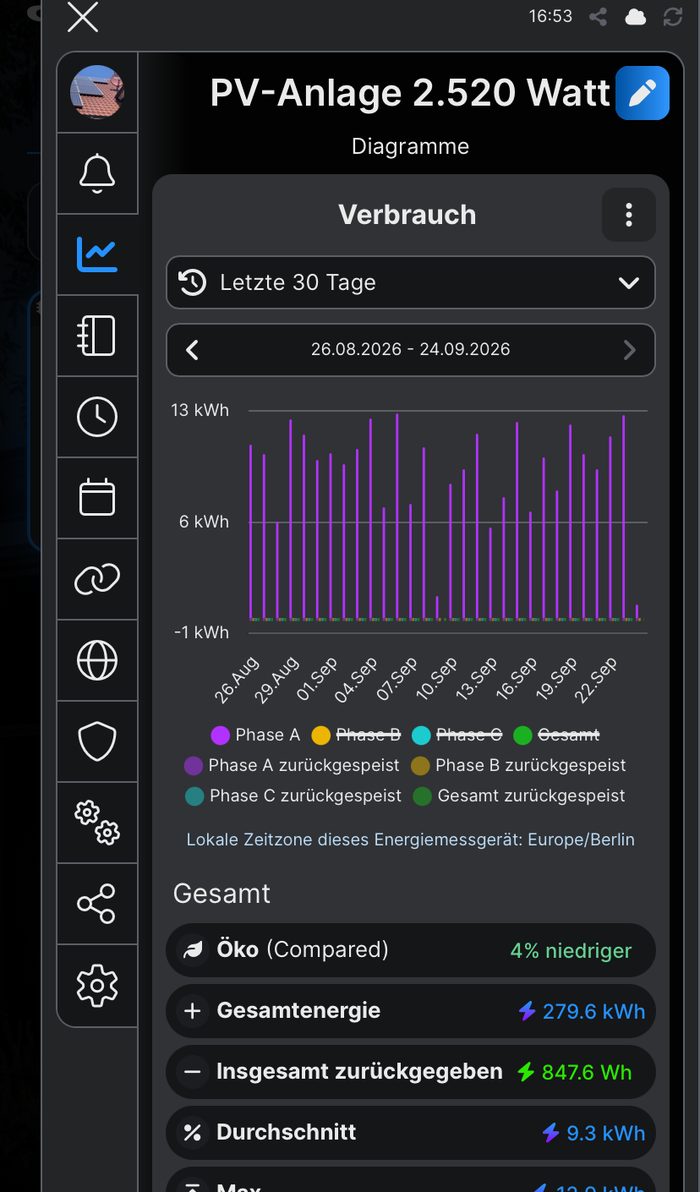Screen dimensions: 700x1192
Task: Toggle Phase C zurückgespeist legend entry
Action: click(293, 796)
